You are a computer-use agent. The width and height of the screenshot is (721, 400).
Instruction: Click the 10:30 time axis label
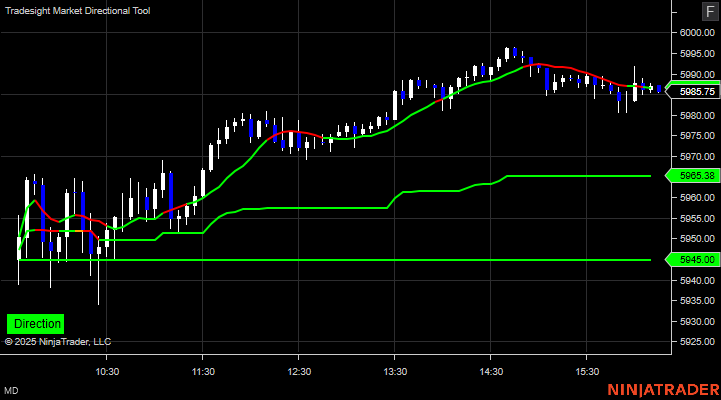coord(107,371)
